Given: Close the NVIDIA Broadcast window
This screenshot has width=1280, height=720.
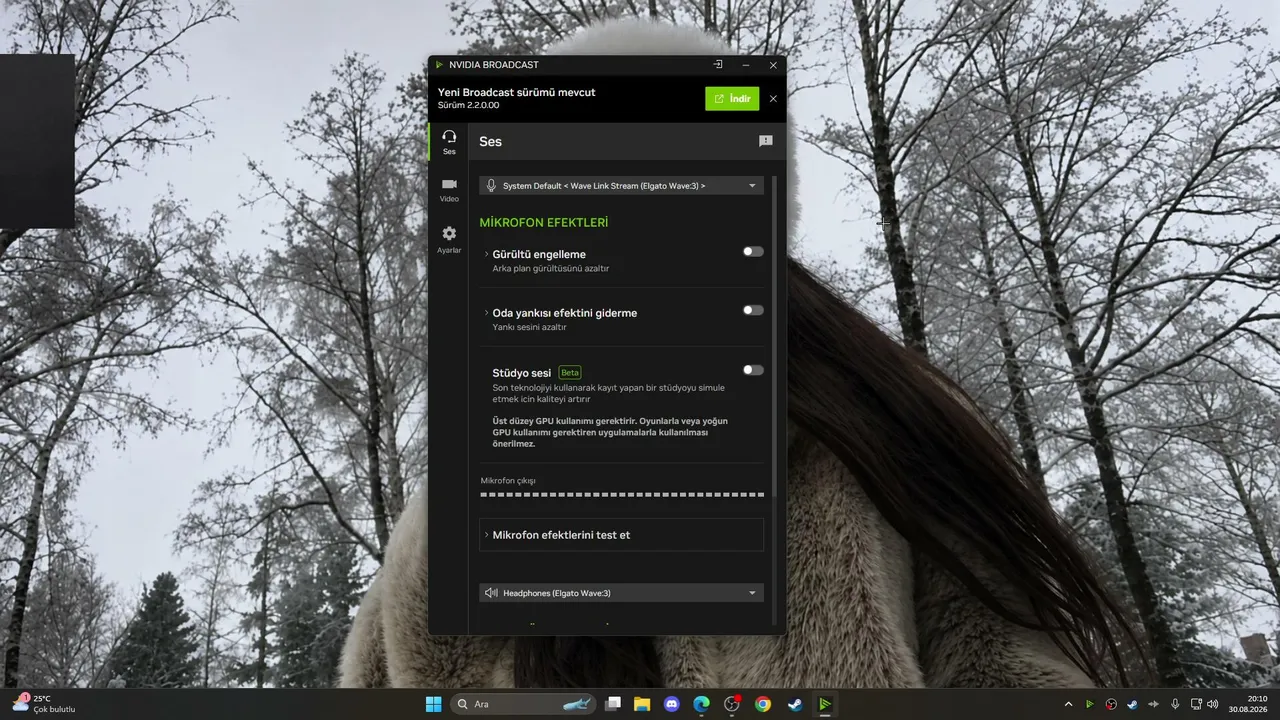Looking at the screenshot, I should click(x=773, y=65).
